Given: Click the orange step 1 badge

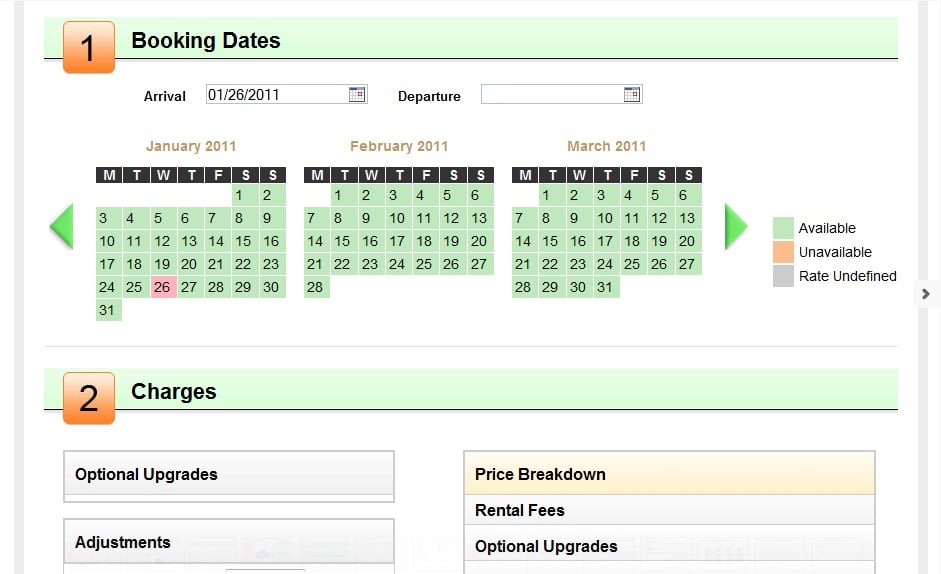Looking at the screenshot, I should [x=89, y=47].
